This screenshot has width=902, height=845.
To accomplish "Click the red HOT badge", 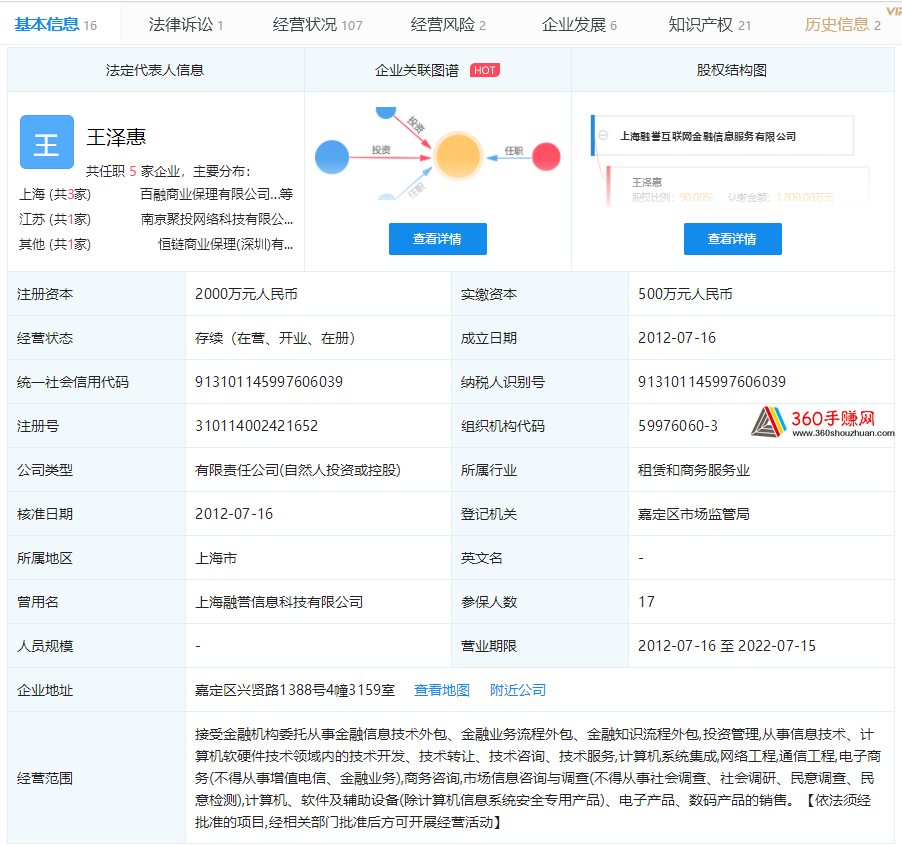I will tap(484, 70).
